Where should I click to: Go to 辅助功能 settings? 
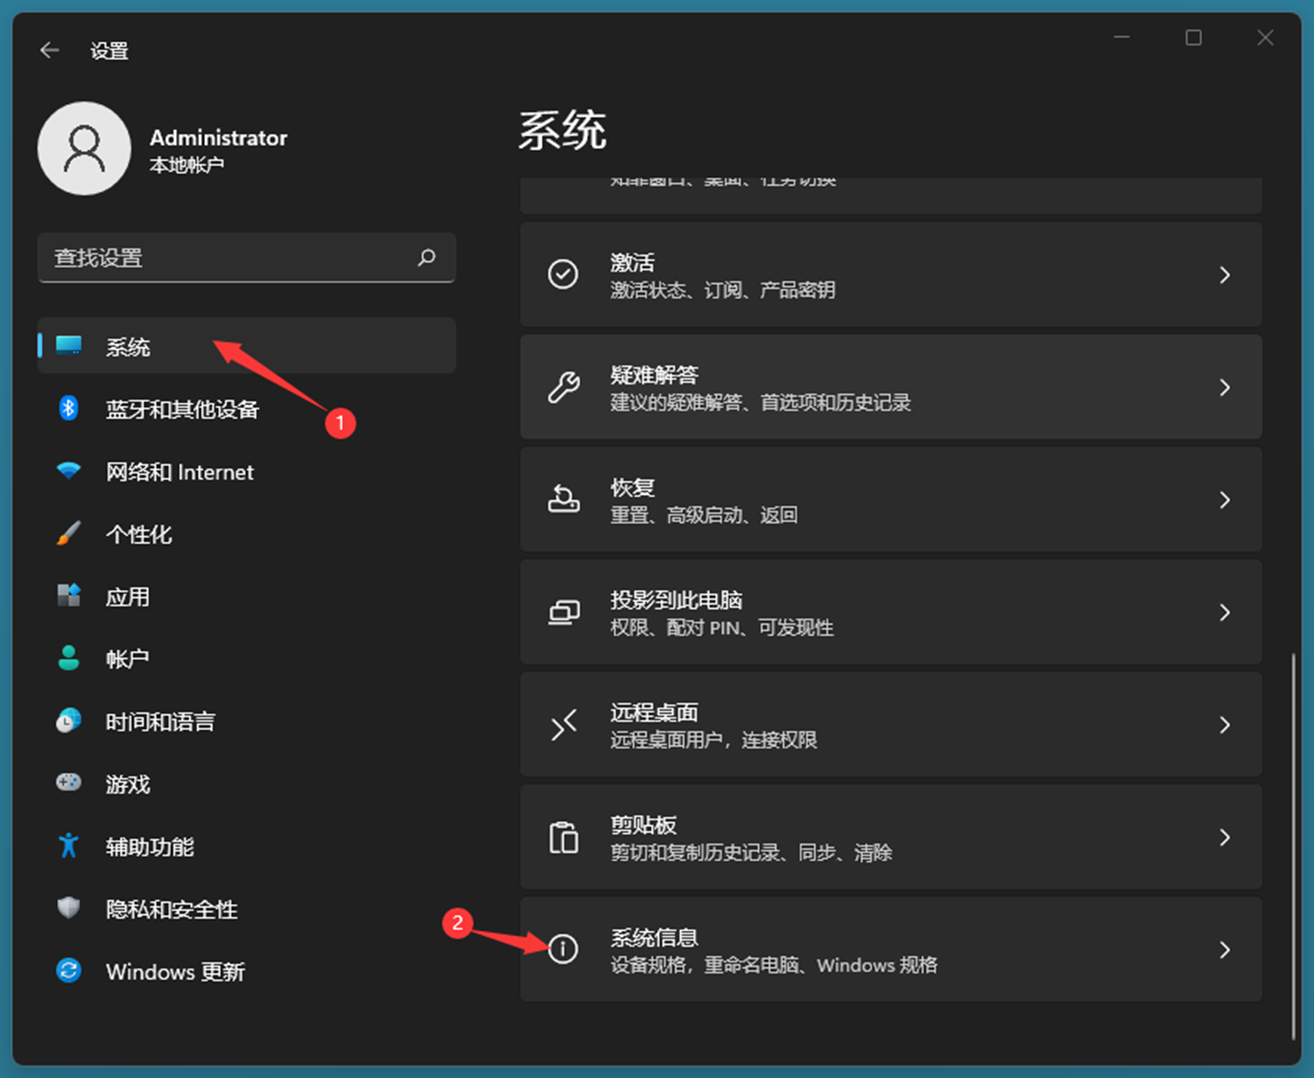click(x=247, y=846)
